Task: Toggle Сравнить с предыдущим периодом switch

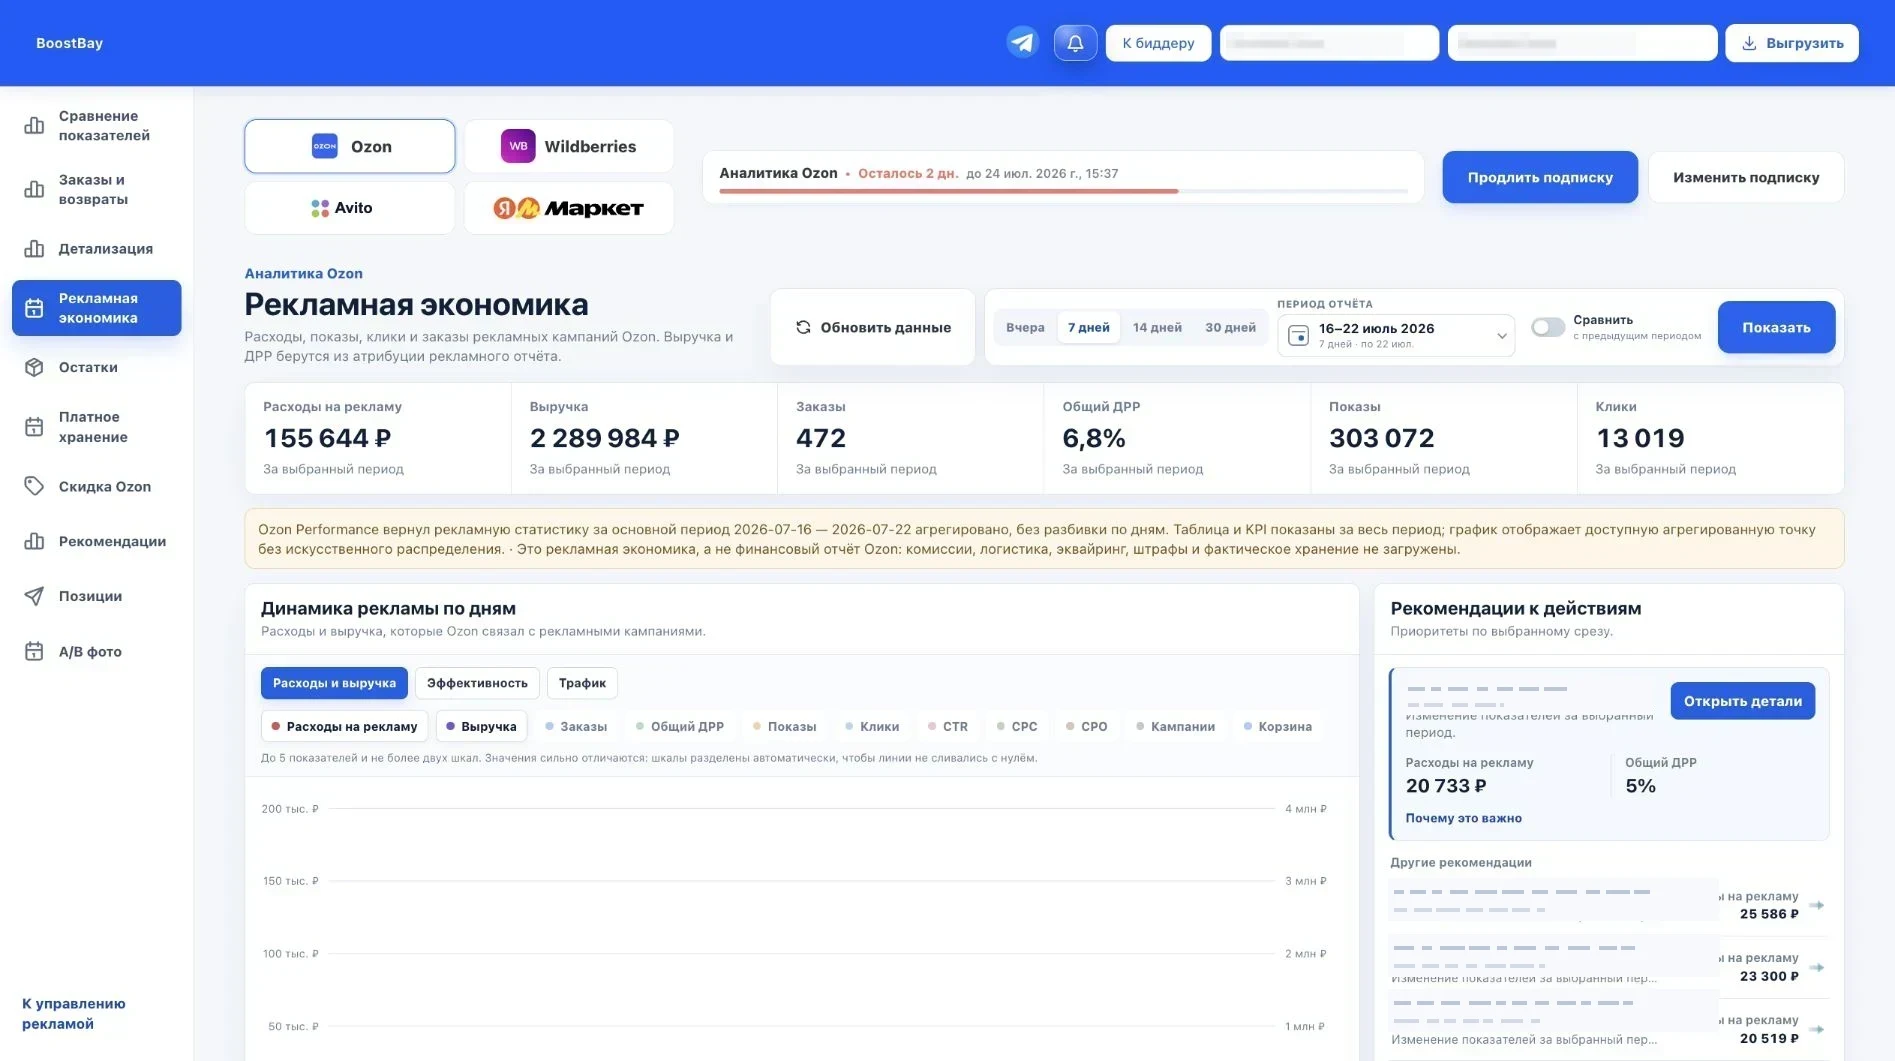Action: coord(1548,328)
